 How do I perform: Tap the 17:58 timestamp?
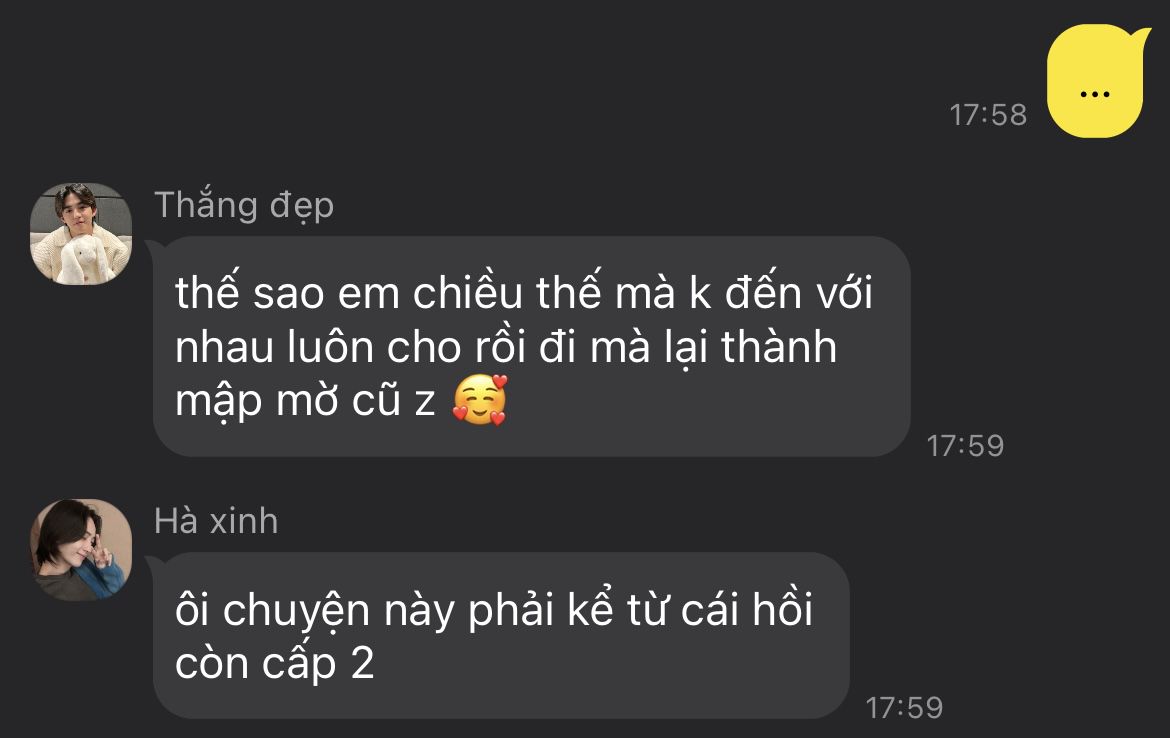click(988, 115)
